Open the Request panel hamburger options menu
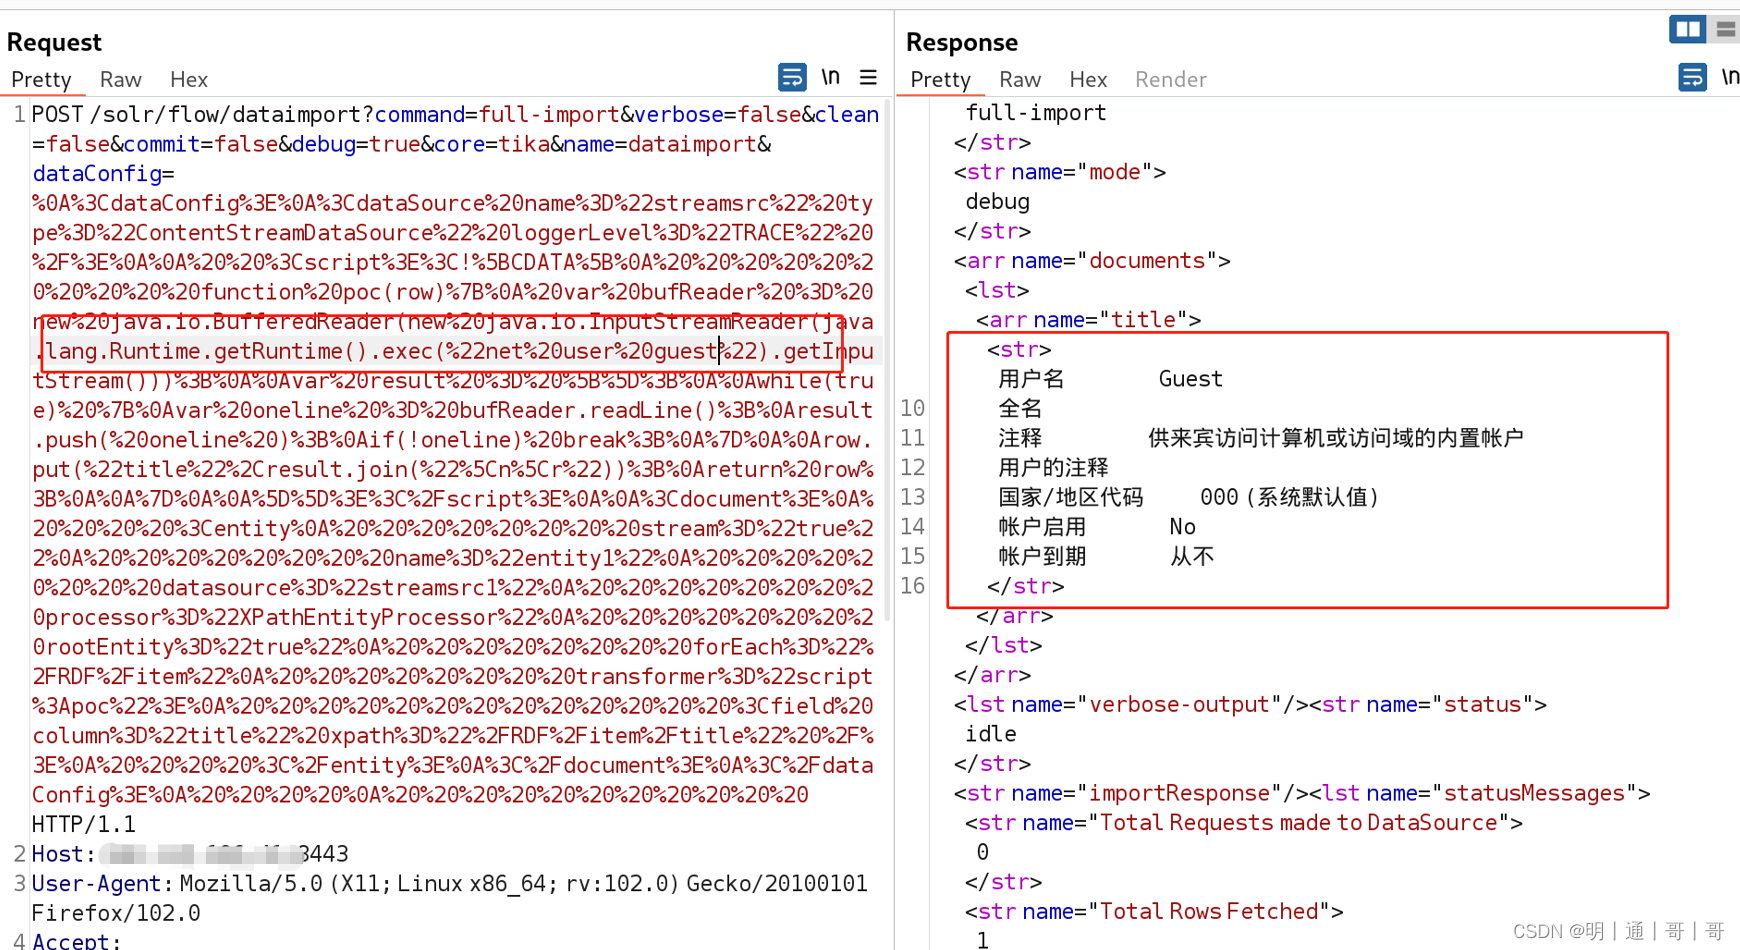This screenshot has width=1740, height=950. pyautogui.click(x=868, y=77)
